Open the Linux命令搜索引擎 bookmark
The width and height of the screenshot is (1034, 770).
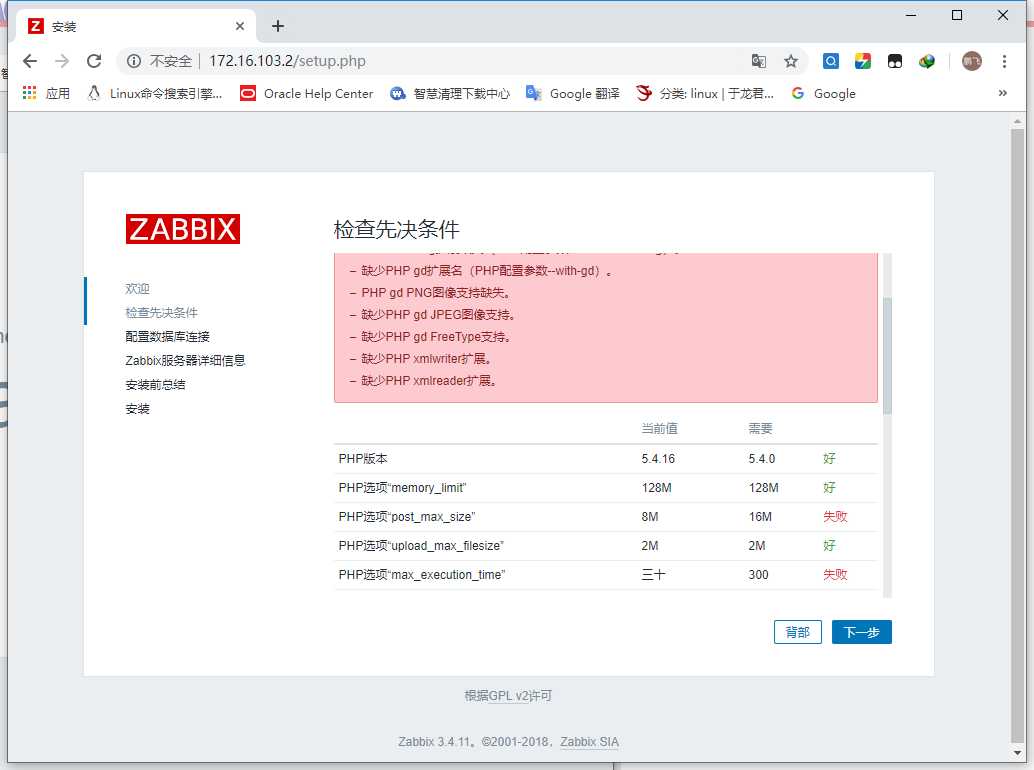point(155,94)
